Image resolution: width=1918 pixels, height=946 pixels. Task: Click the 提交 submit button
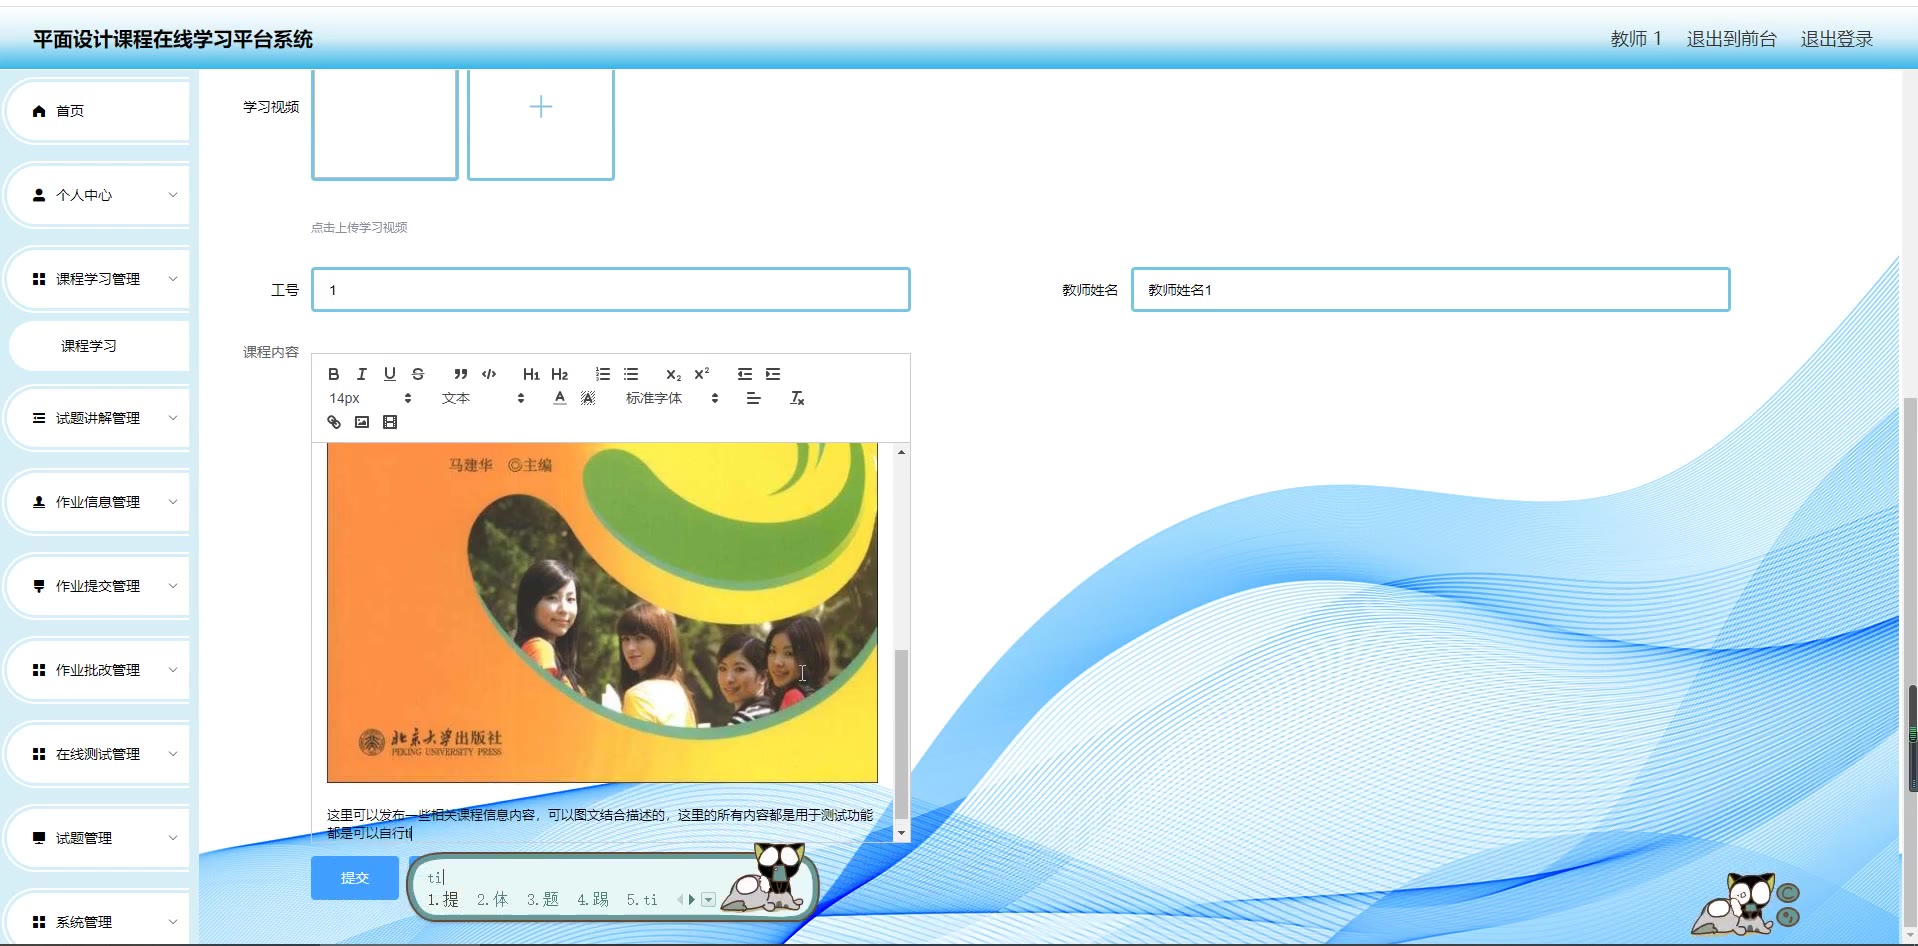tap(355, 878)
